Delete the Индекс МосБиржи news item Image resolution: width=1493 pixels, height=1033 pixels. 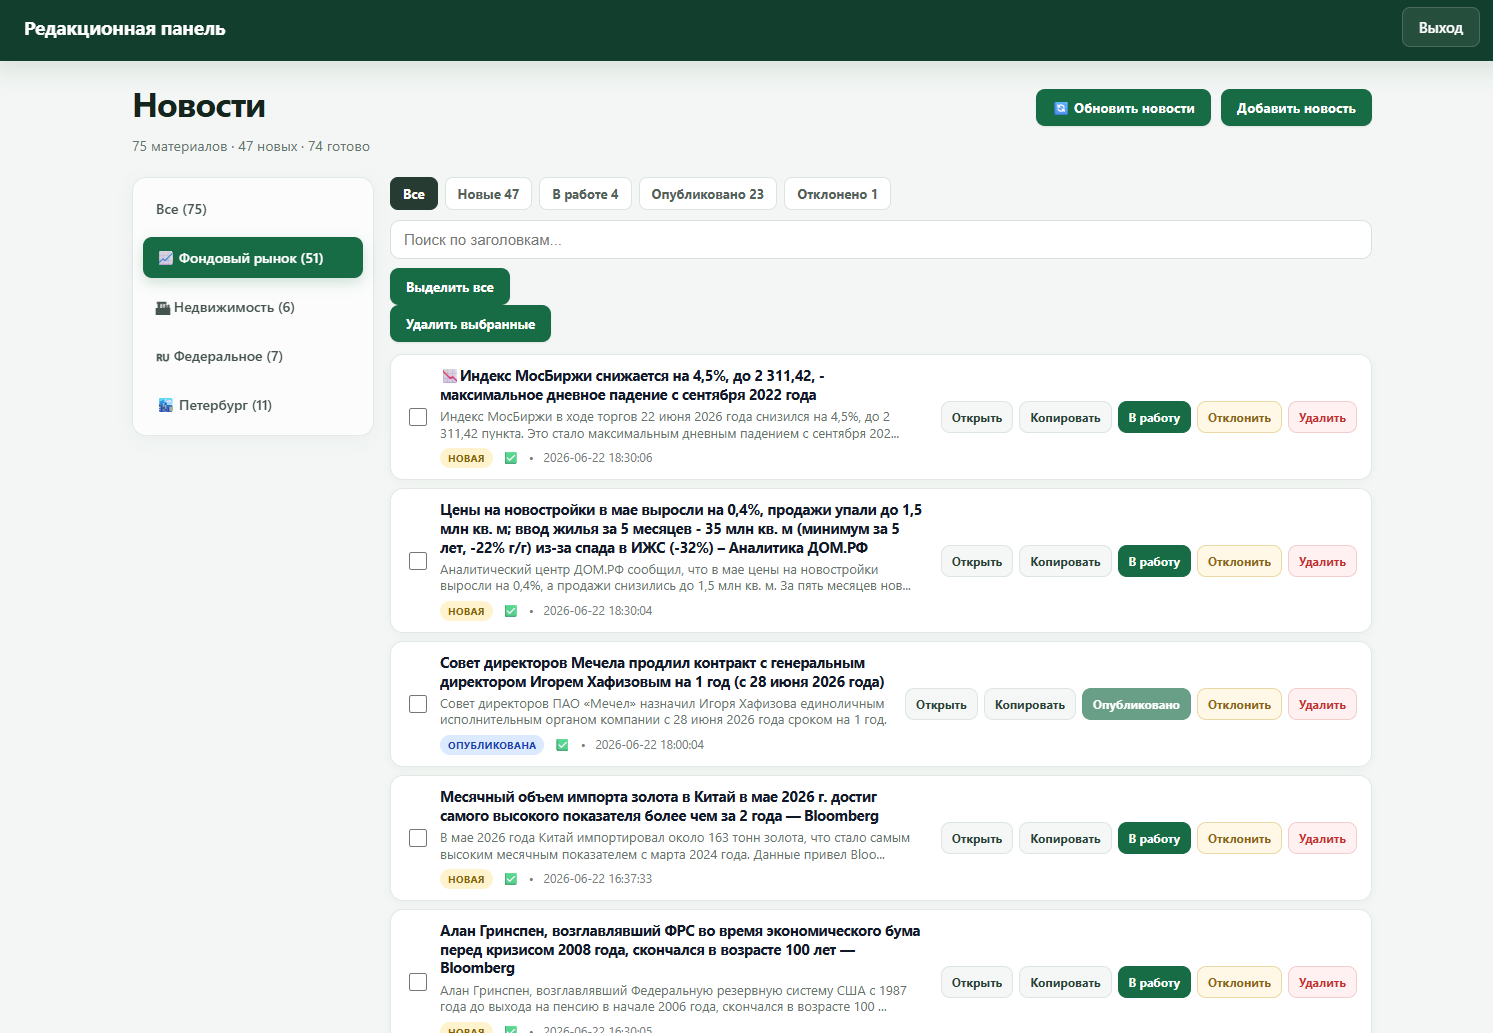[x=1322, y=418]
